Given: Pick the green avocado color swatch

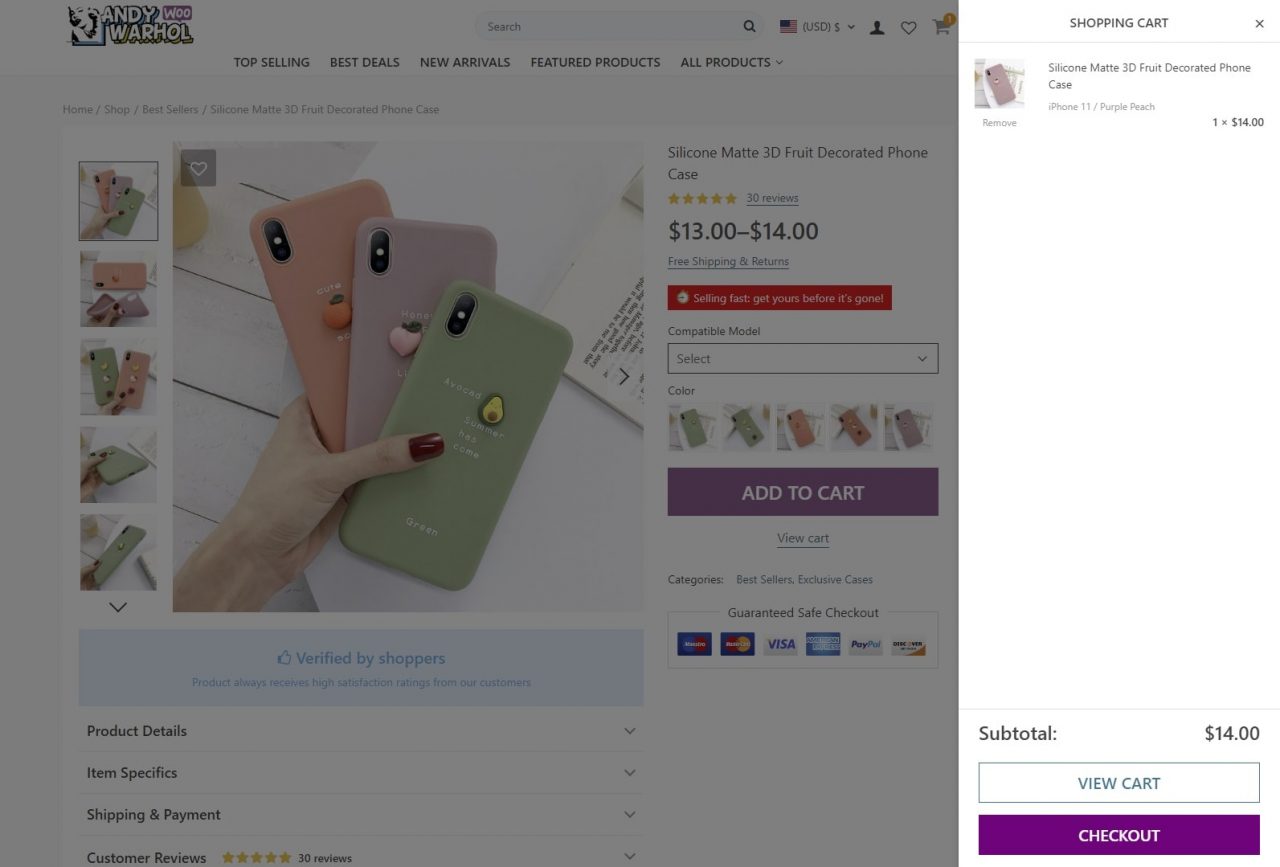Looking at the screenshot, I should coord(692,427).
